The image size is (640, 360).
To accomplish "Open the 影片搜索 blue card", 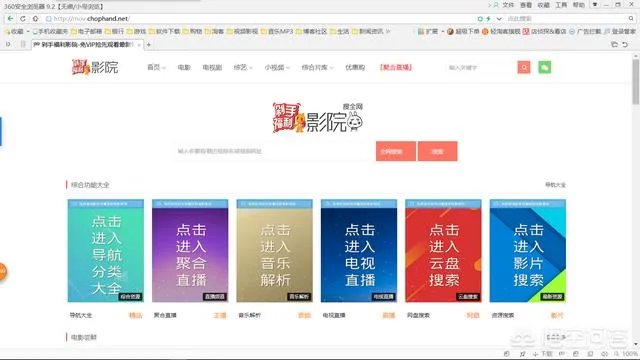I will (x=528, y=251).
